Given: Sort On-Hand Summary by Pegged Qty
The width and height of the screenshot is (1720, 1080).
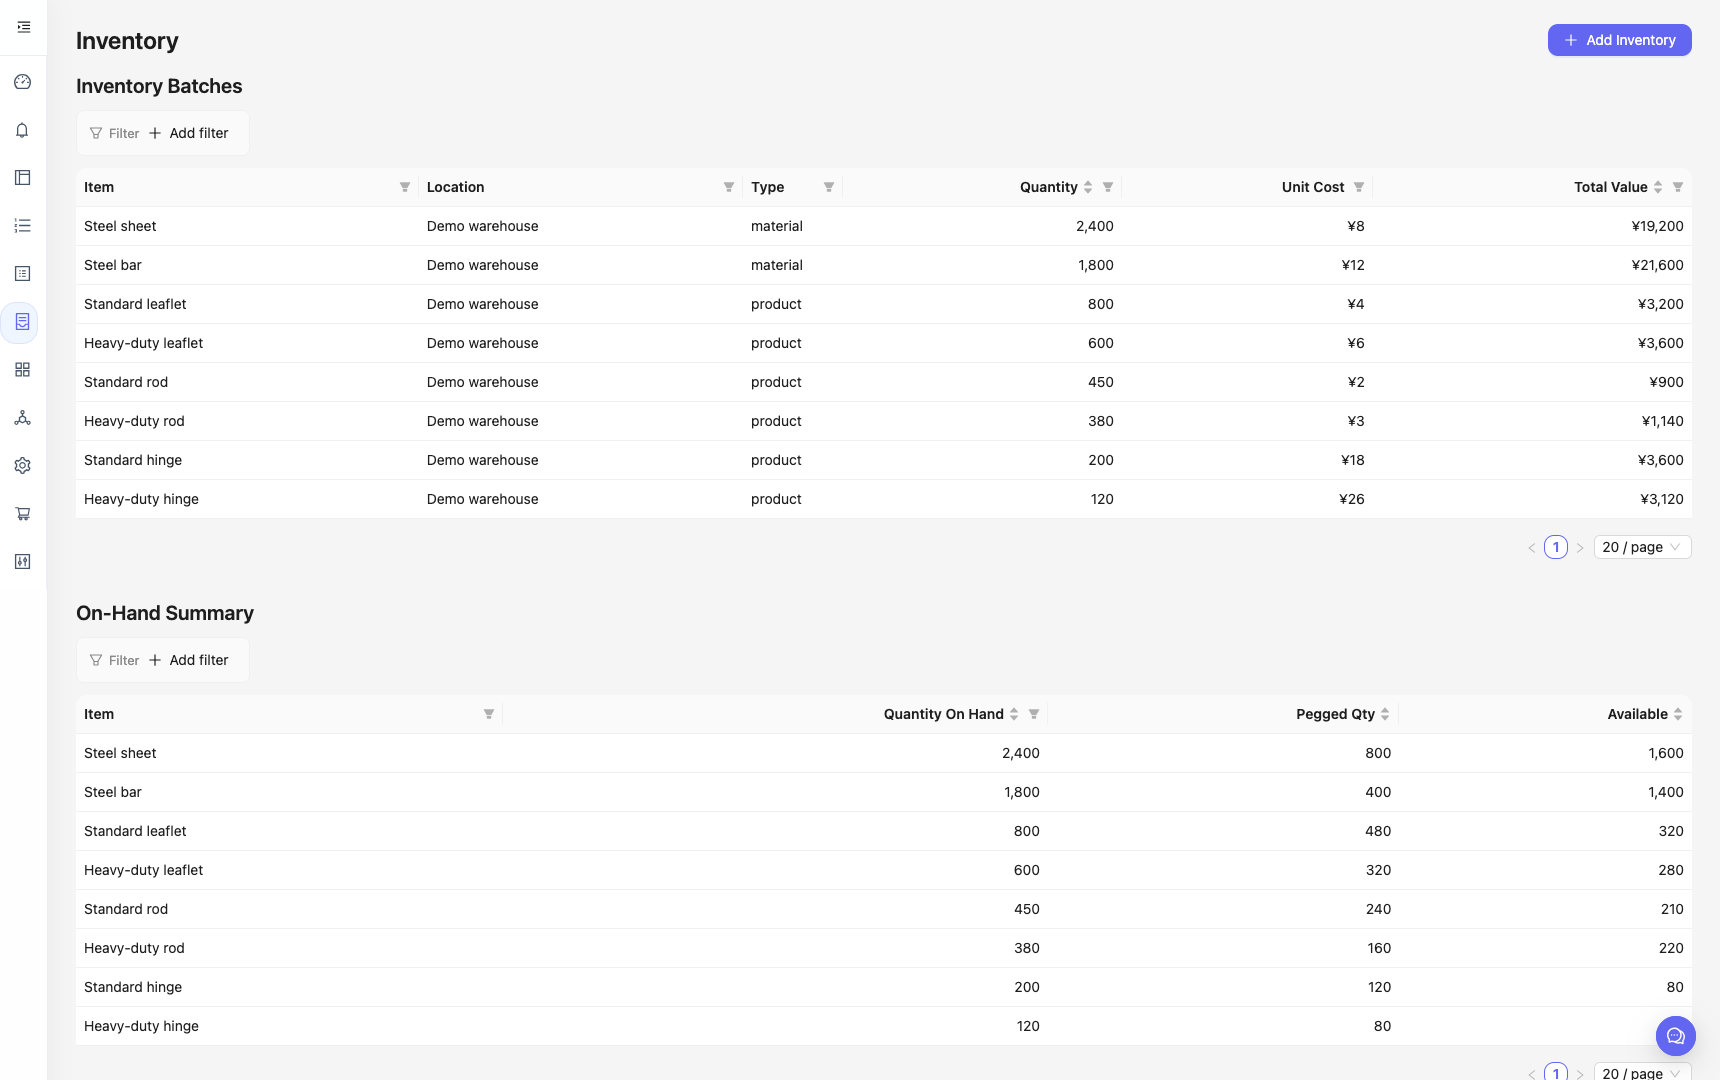Looking at the screenshot, I should point(1385,714).
